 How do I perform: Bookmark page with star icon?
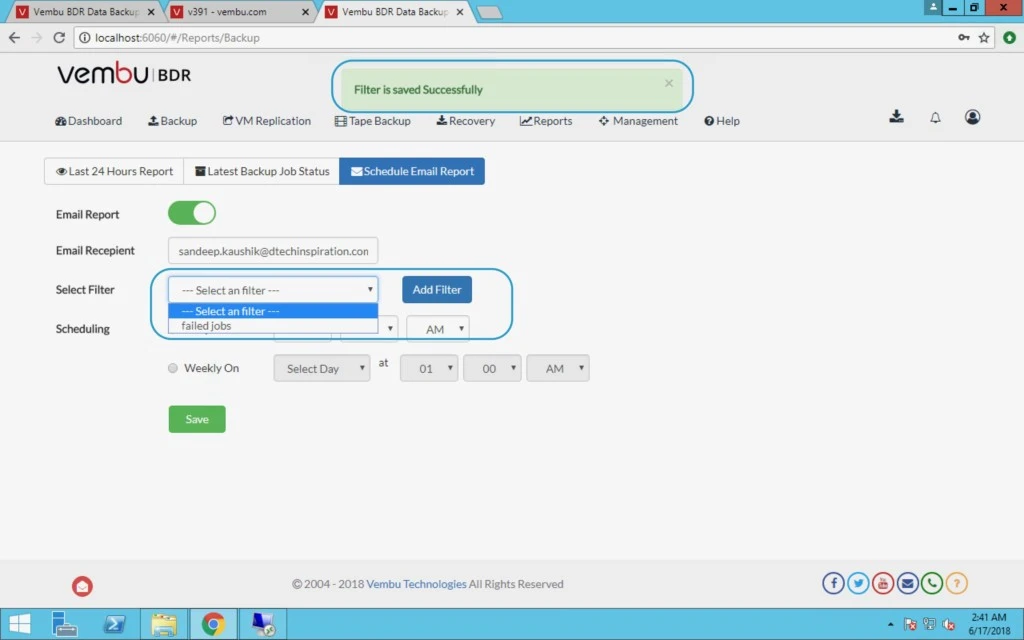click(984, 38)
